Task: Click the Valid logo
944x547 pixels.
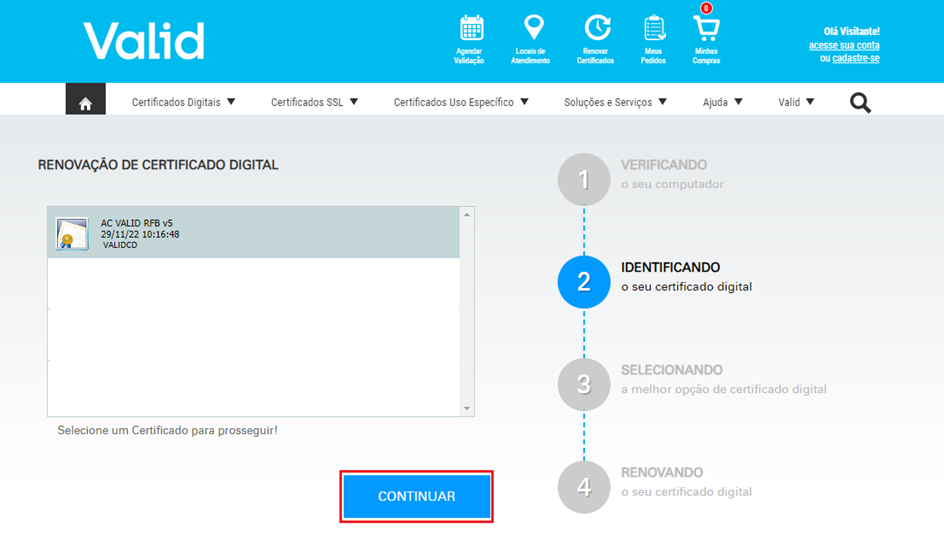Action: pos(144,41)
